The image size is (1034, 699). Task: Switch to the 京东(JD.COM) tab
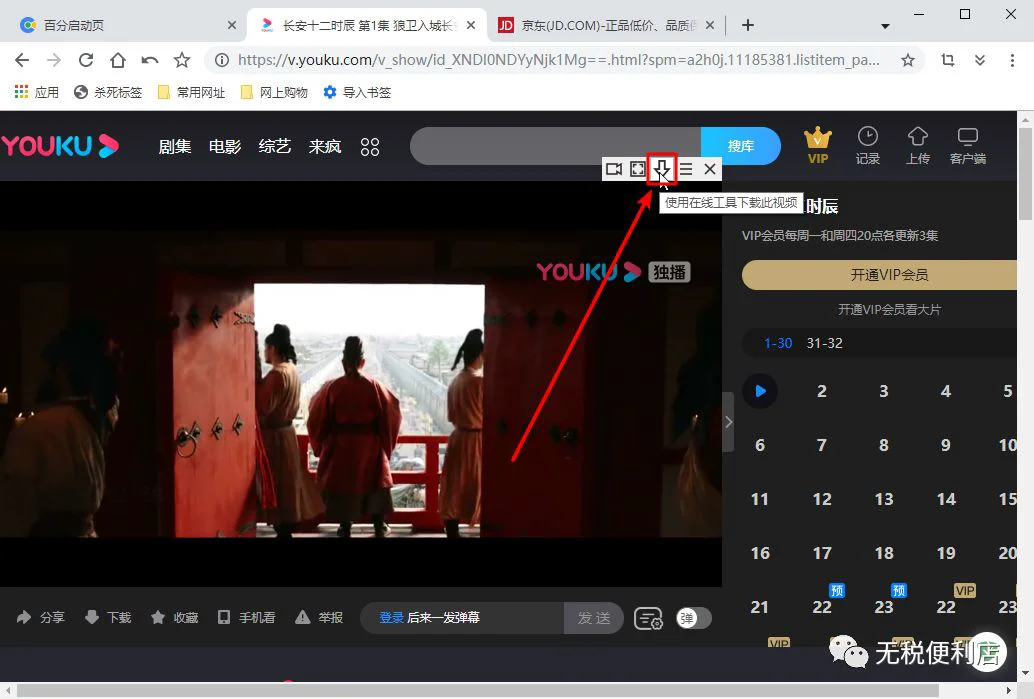click(605, 25)
